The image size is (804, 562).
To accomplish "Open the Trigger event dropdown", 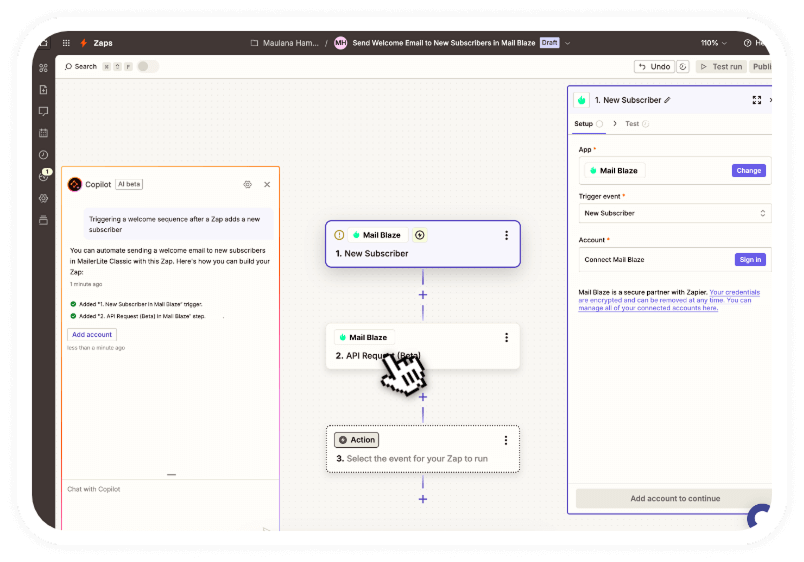I will (x=675, y=213).
